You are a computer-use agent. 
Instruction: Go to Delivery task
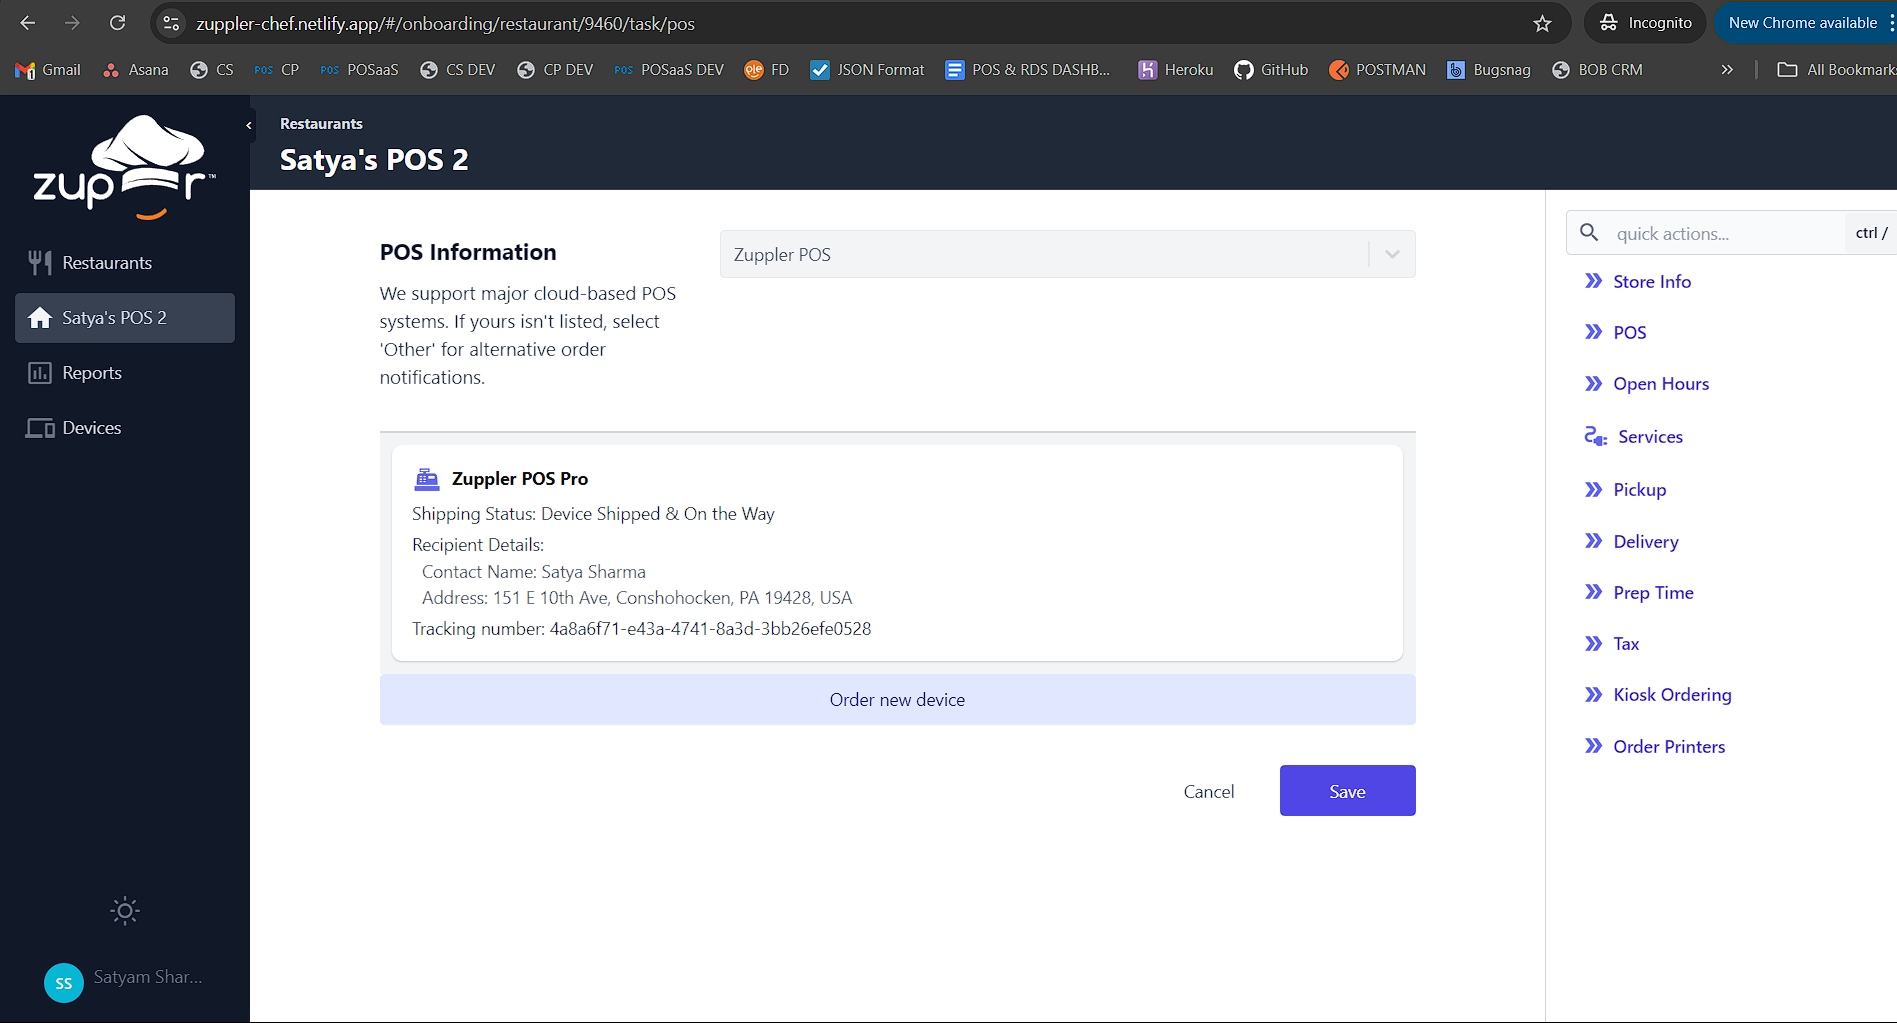1632,542
